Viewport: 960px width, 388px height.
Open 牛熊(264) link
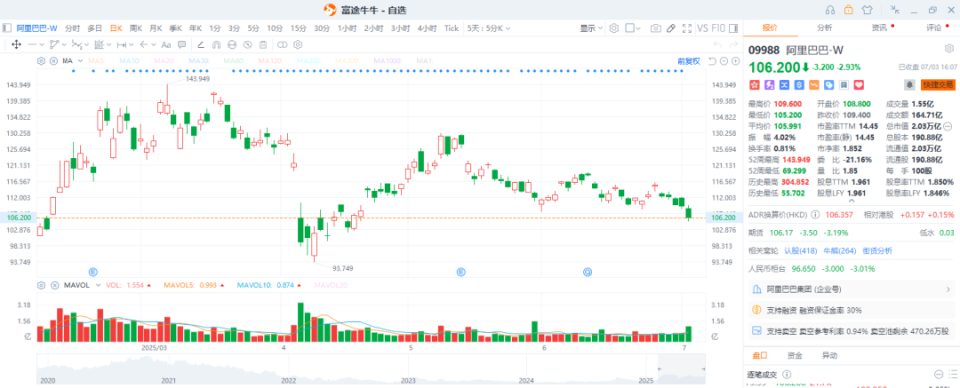point(838,250)
